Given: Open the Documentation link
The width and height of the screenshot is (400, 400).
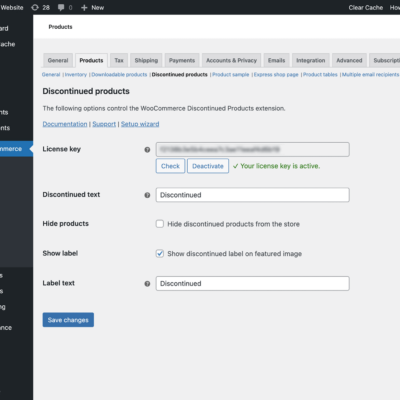Looking at the screenshot, I should pos(65,124).
